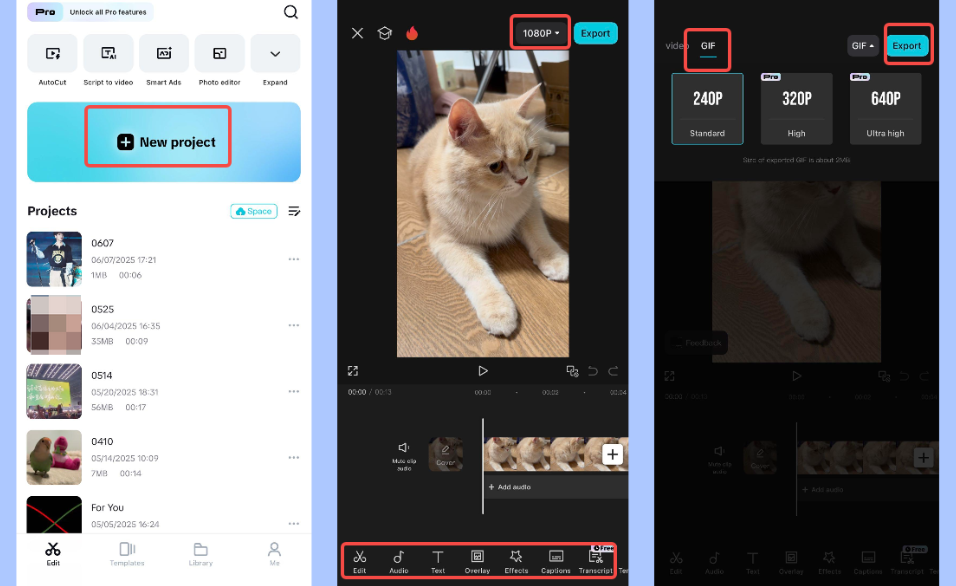Expand the top tools row chevron
This screenshot has height=586, width=956.
(x=275, y=52)
